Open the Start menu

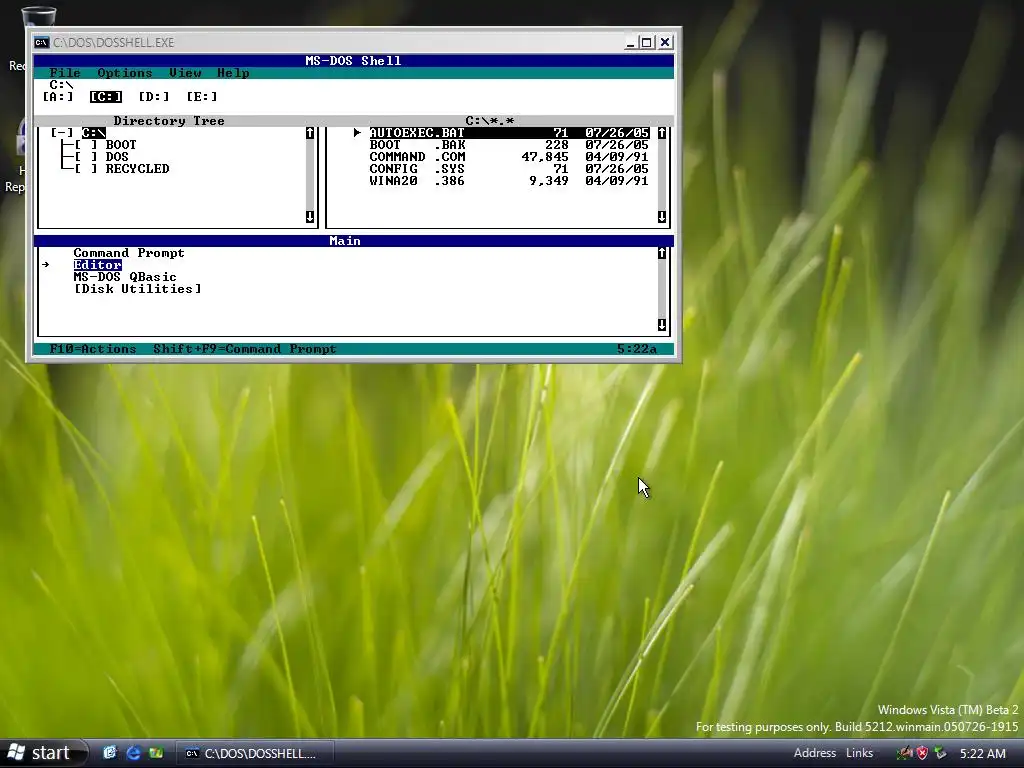pos(43,753)
